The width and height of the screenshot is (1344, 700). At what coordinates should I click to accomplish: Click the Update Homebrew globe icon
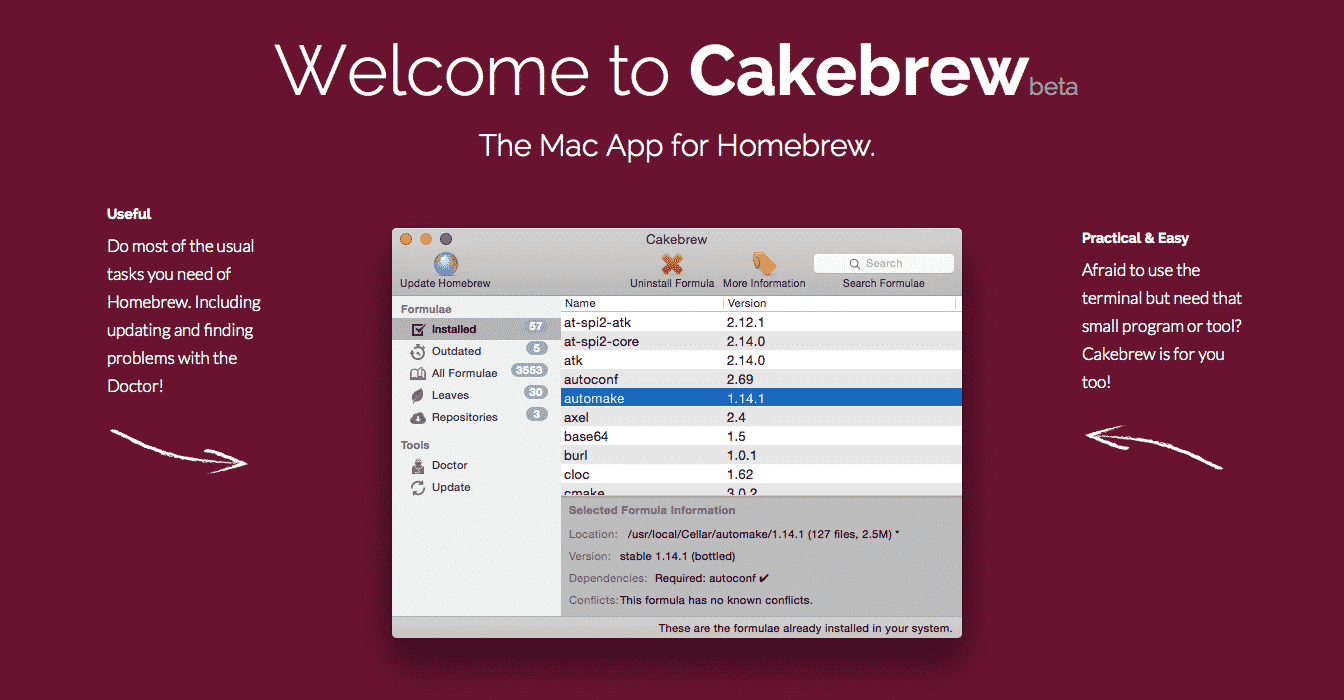tap(446, 264)
